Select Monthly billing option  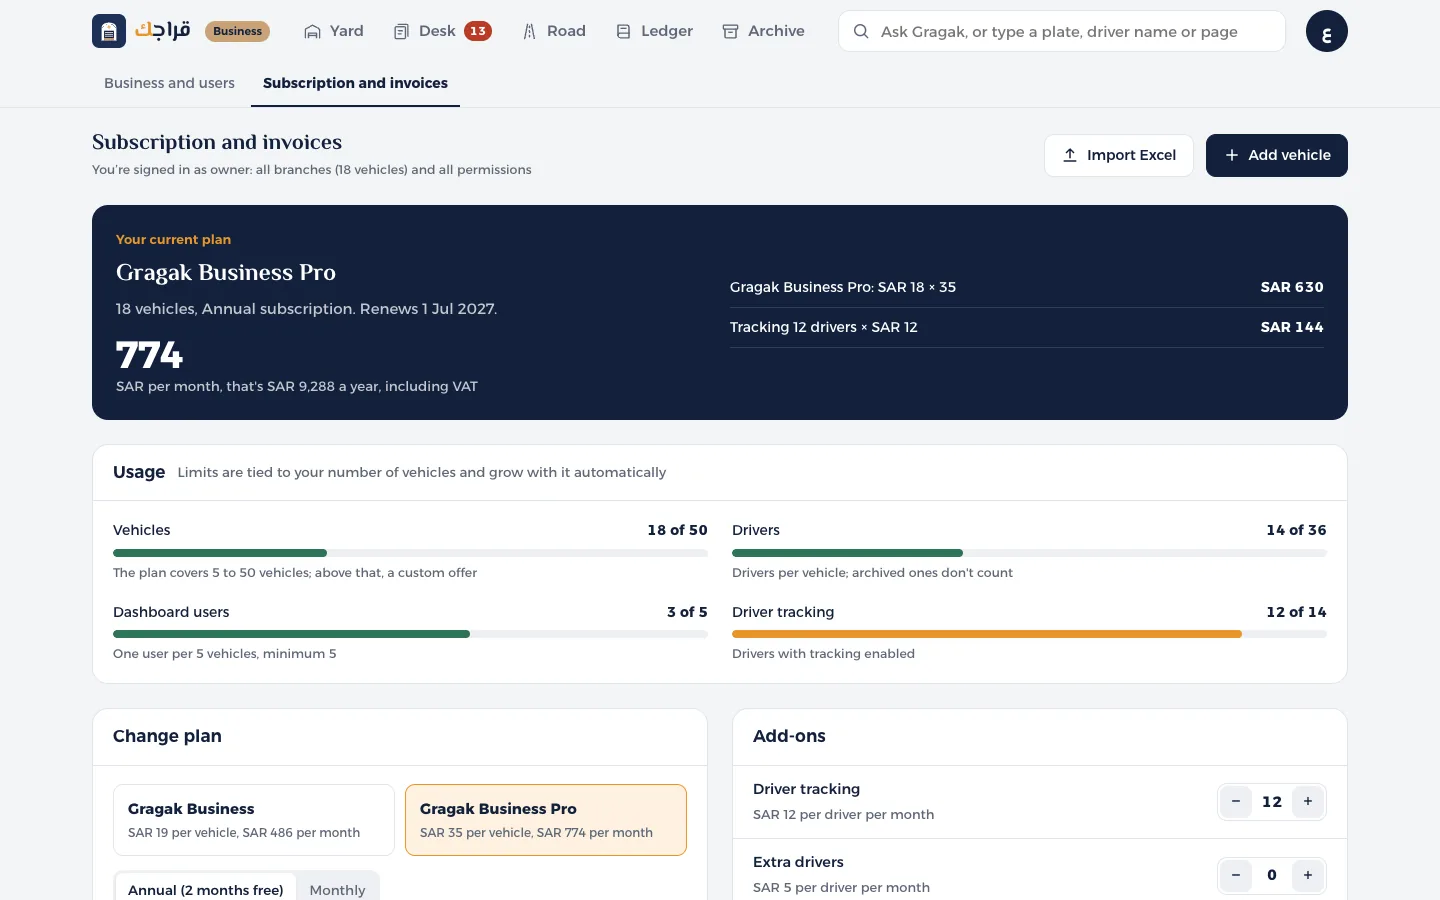click(x=337, y=889)
